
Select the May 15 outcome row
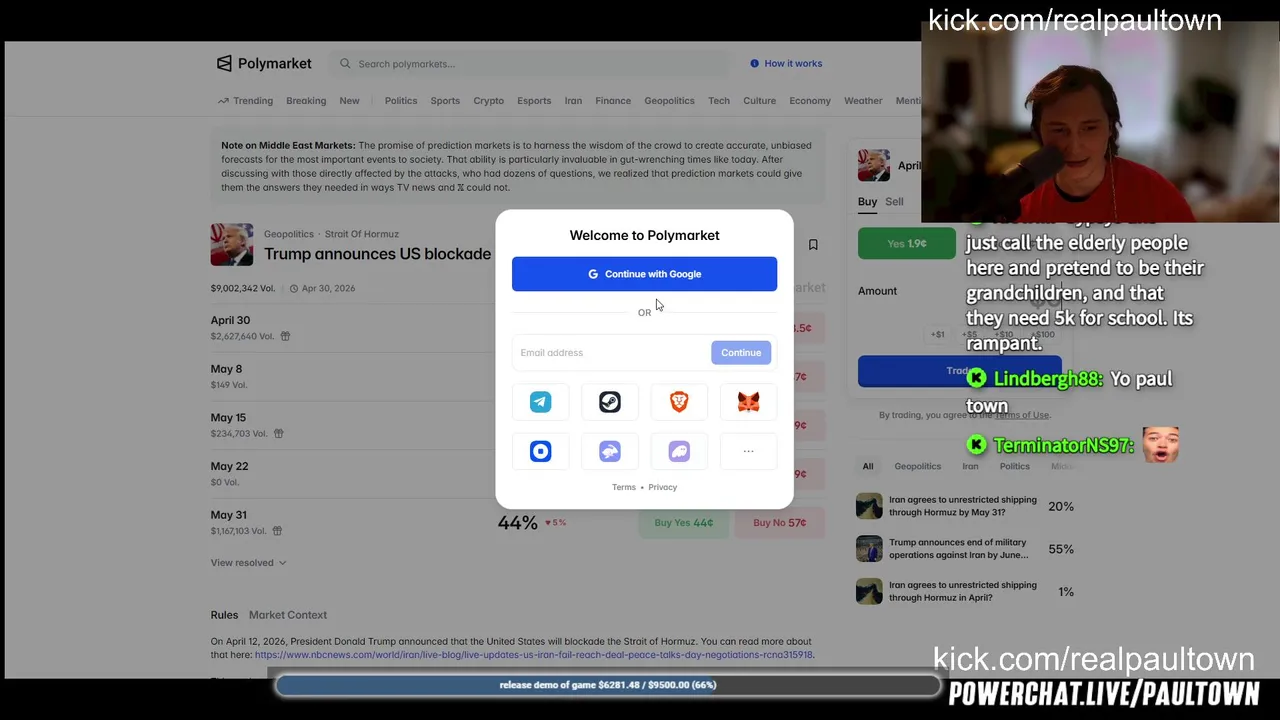point(518,425)
